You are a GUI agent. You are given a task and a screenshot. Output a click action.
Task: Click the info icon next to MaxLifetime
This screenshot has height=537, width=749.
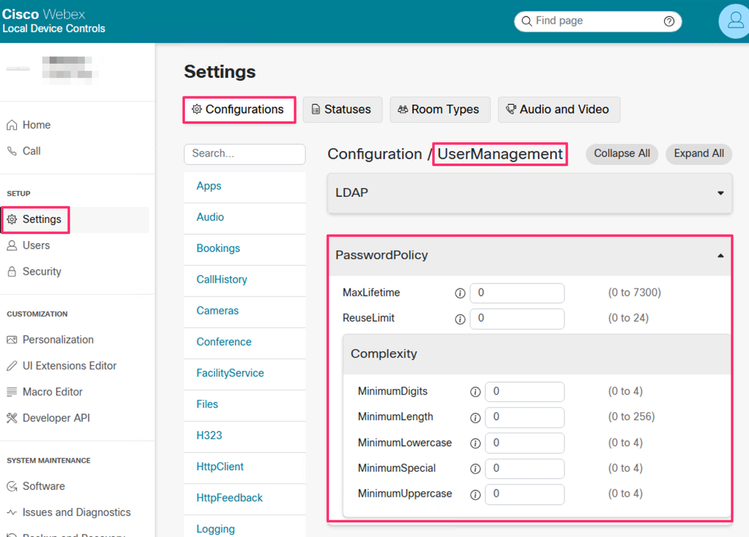pyautogui.click(x=460, y=293)
